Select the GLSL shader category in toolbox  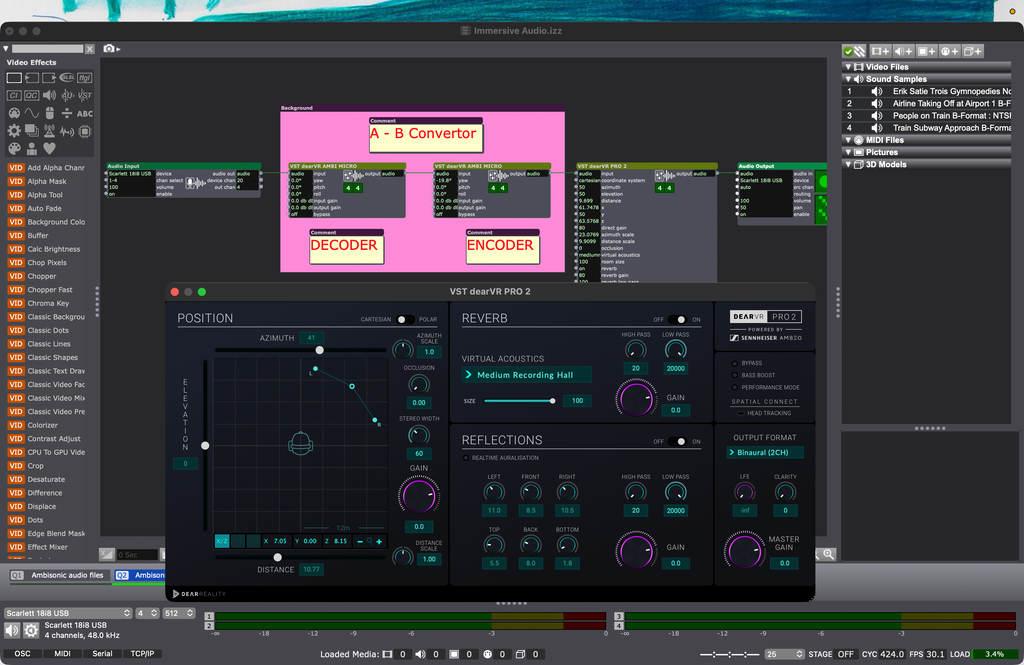click(67, 78)
